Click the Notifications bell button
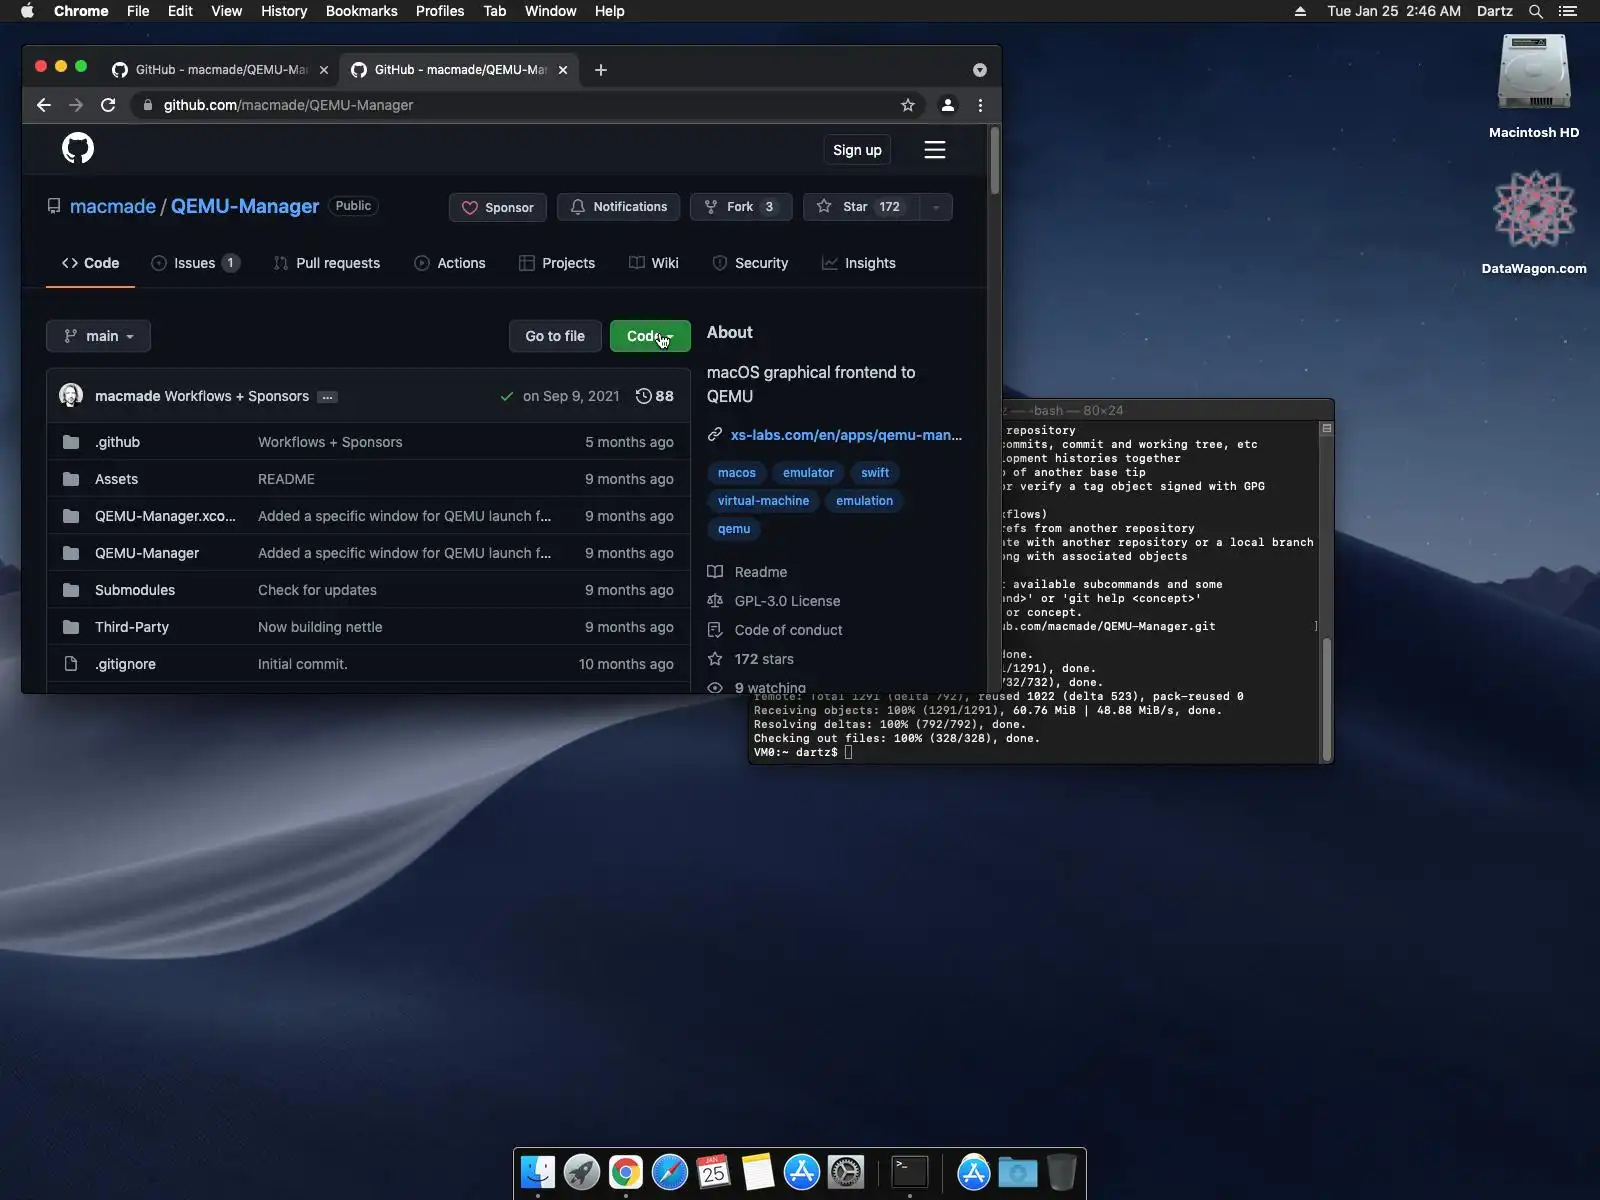This screenshot has width=1600, height=1200. tap(619, 207)
